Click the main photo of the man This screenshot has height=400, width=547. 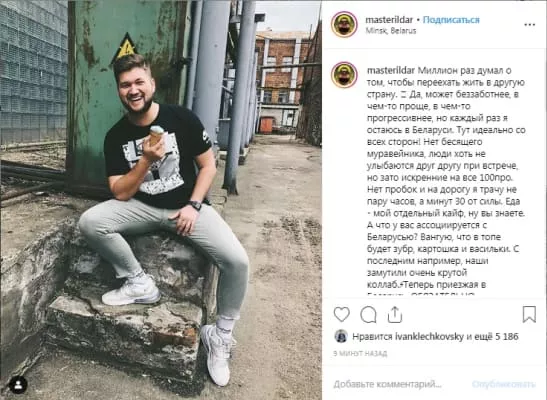161,200
